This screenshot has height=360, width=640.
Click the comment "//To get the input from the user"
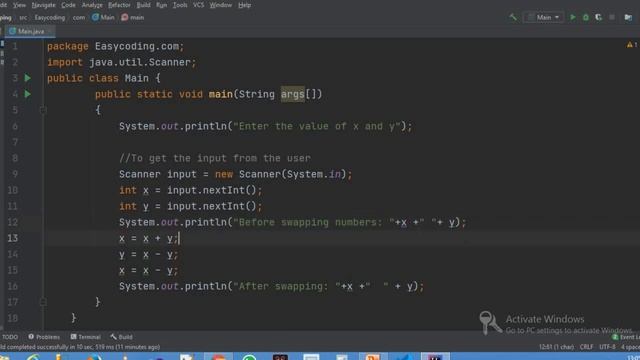(x=215, y=158)
